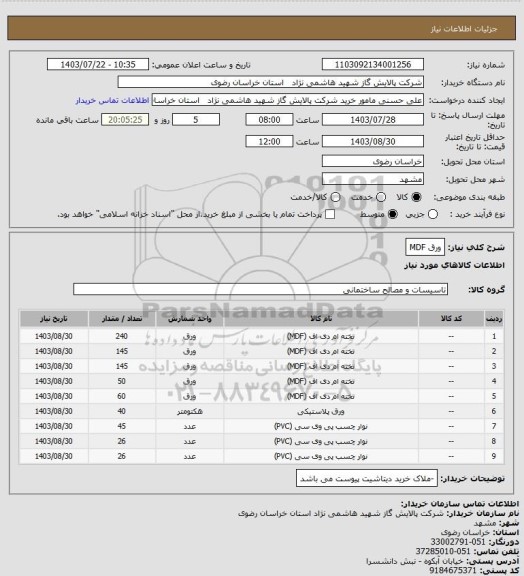Image resolution: width=524 pixels, height=576 pixels.
Task: Click the validity hour field 12:00
Action: 269,141
